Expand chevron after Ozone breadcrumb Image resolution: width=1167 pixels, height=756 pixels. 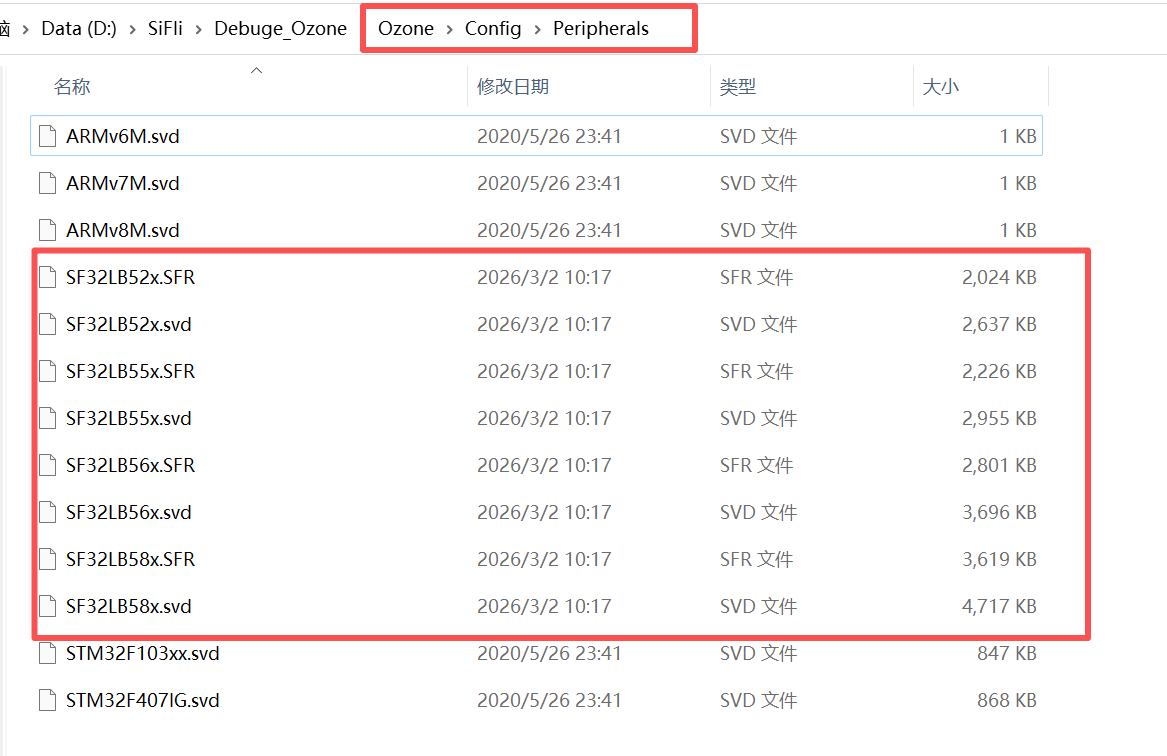pyautogui.click(x=450, y=29)
